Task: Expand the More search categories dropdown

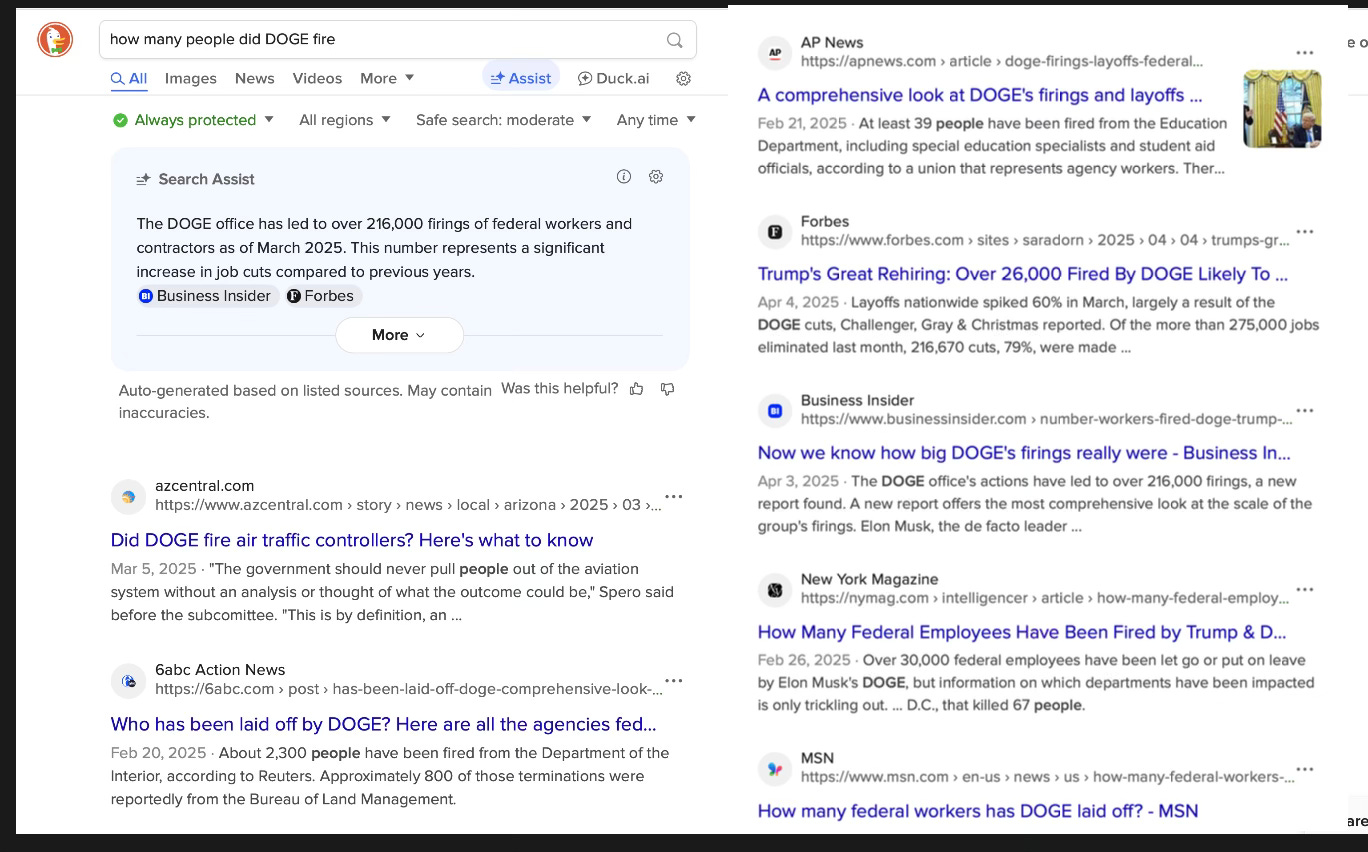Action: pos(387,78)
